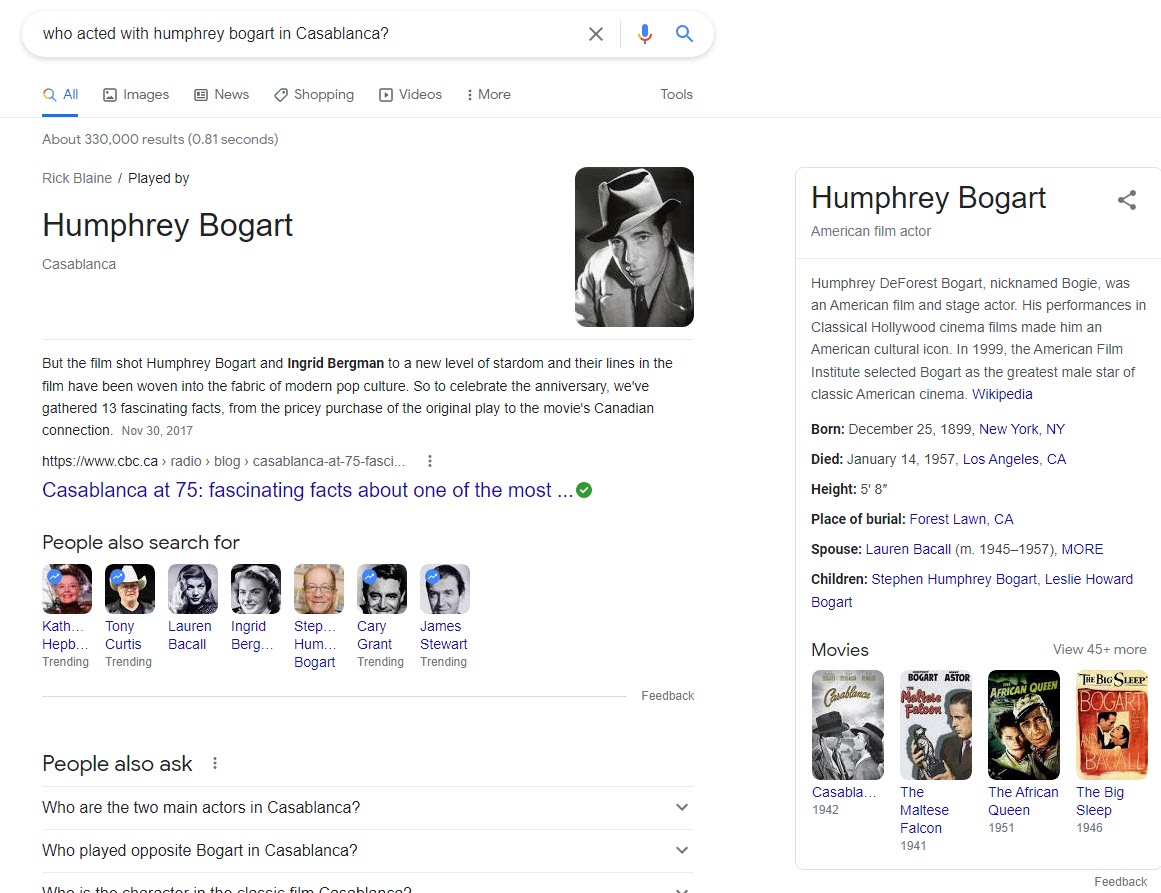Share the Humphrey Bogart knowledge panel

(x=1127, y=200)
